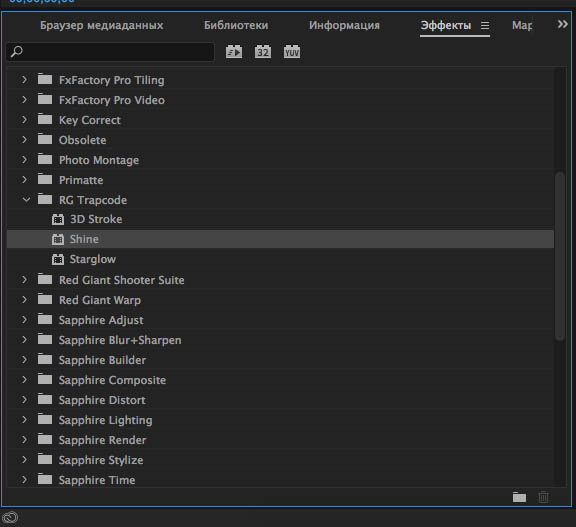
Task: Select the Sapphire Blur+Sharpen folder label
Action: [x=120, y=340]
